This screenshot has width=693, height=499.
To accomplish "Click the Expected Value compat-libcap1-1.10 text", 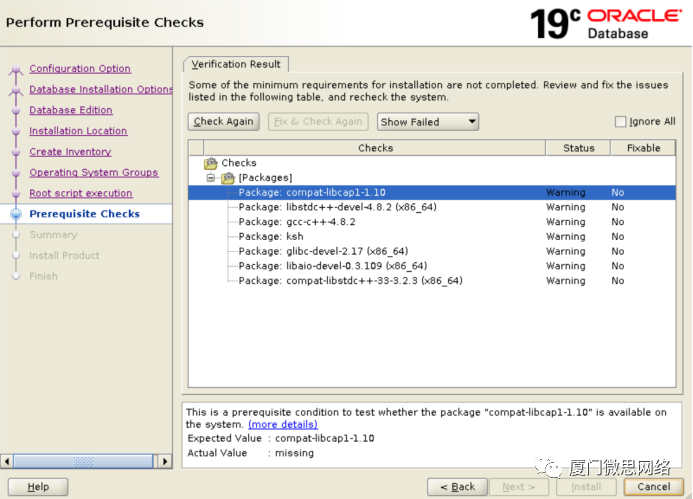I will [324, 438].
